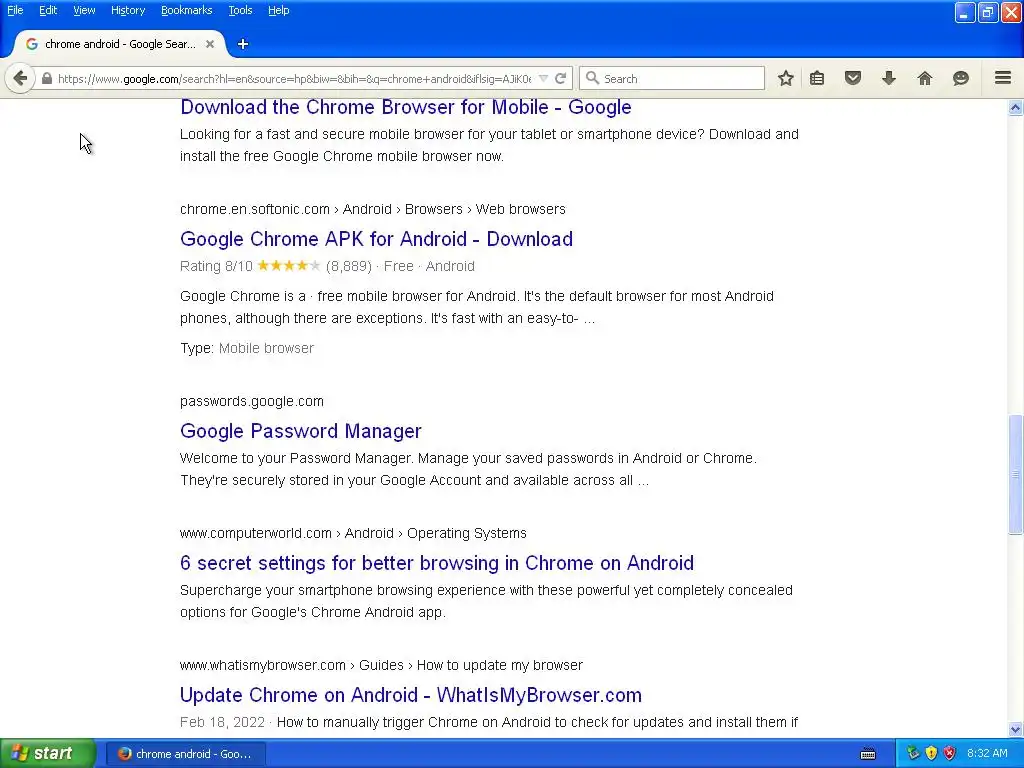Click www.whatismybrowser.com breadcrumb text
This screenshot has width=1024, height=768.
point(381,665)
